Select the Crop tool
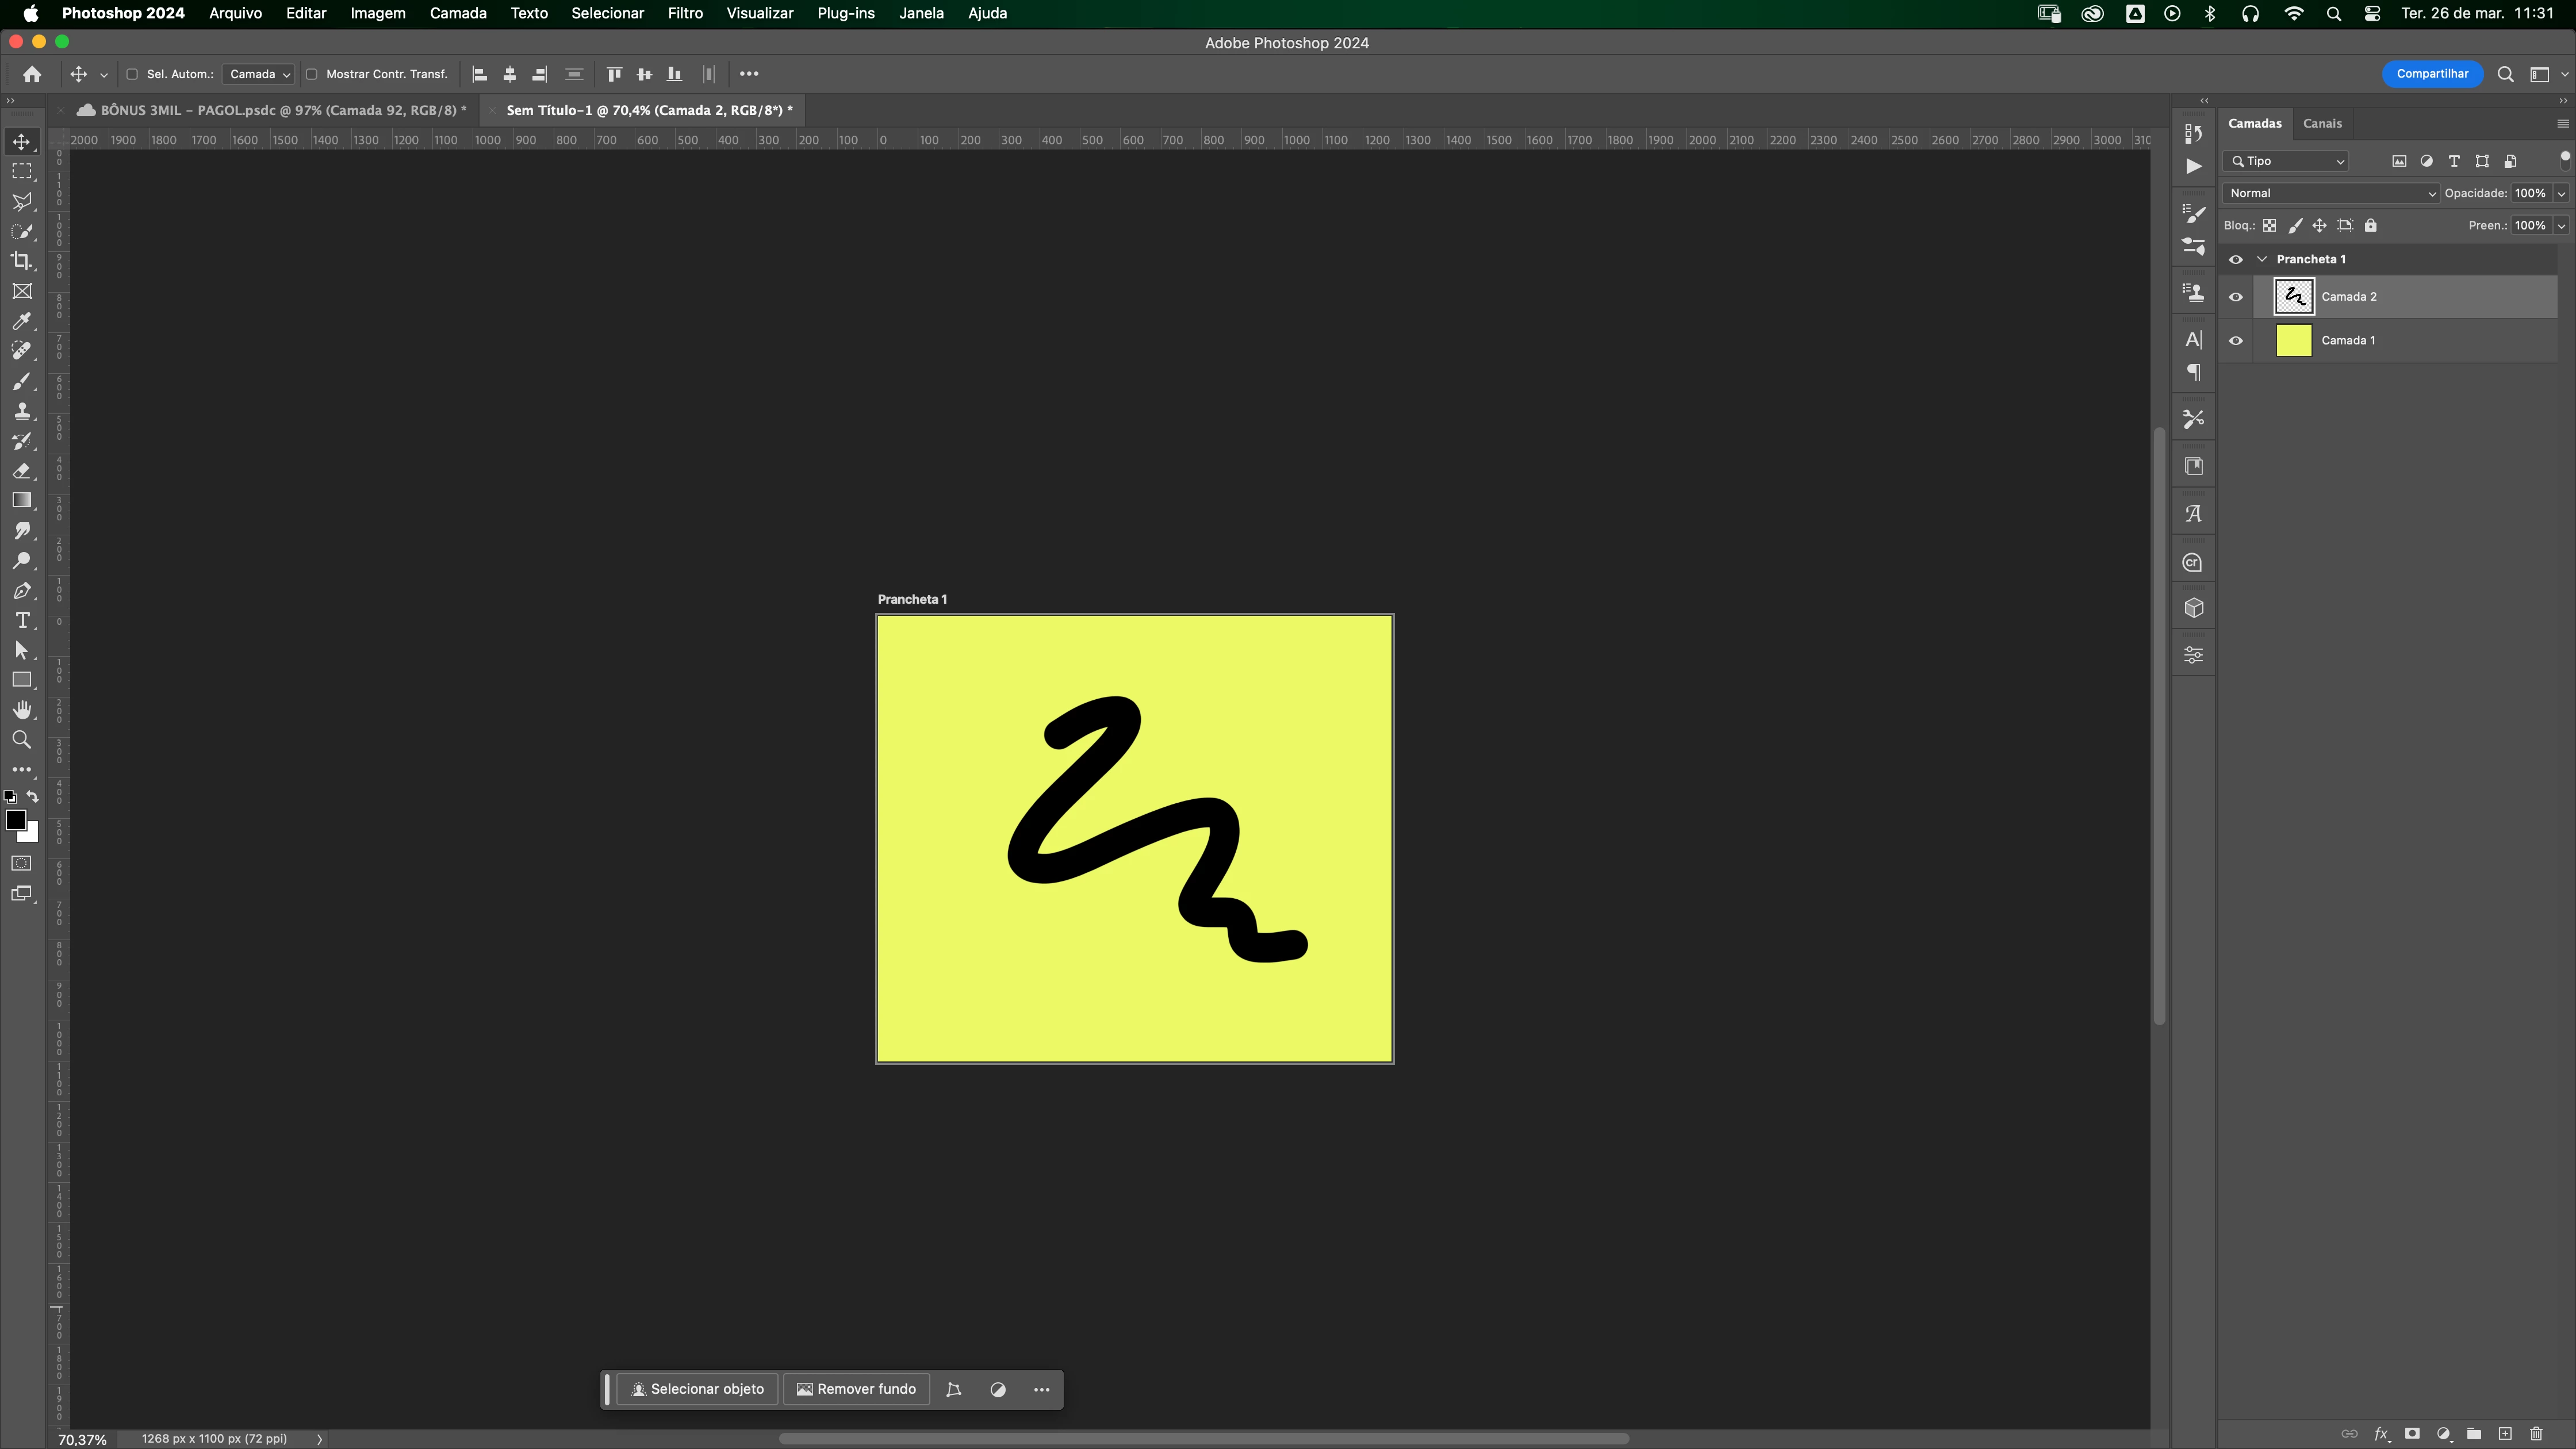Image resolution: width=2576 pixels, height=1449 pixels. [x=21, y=261]
